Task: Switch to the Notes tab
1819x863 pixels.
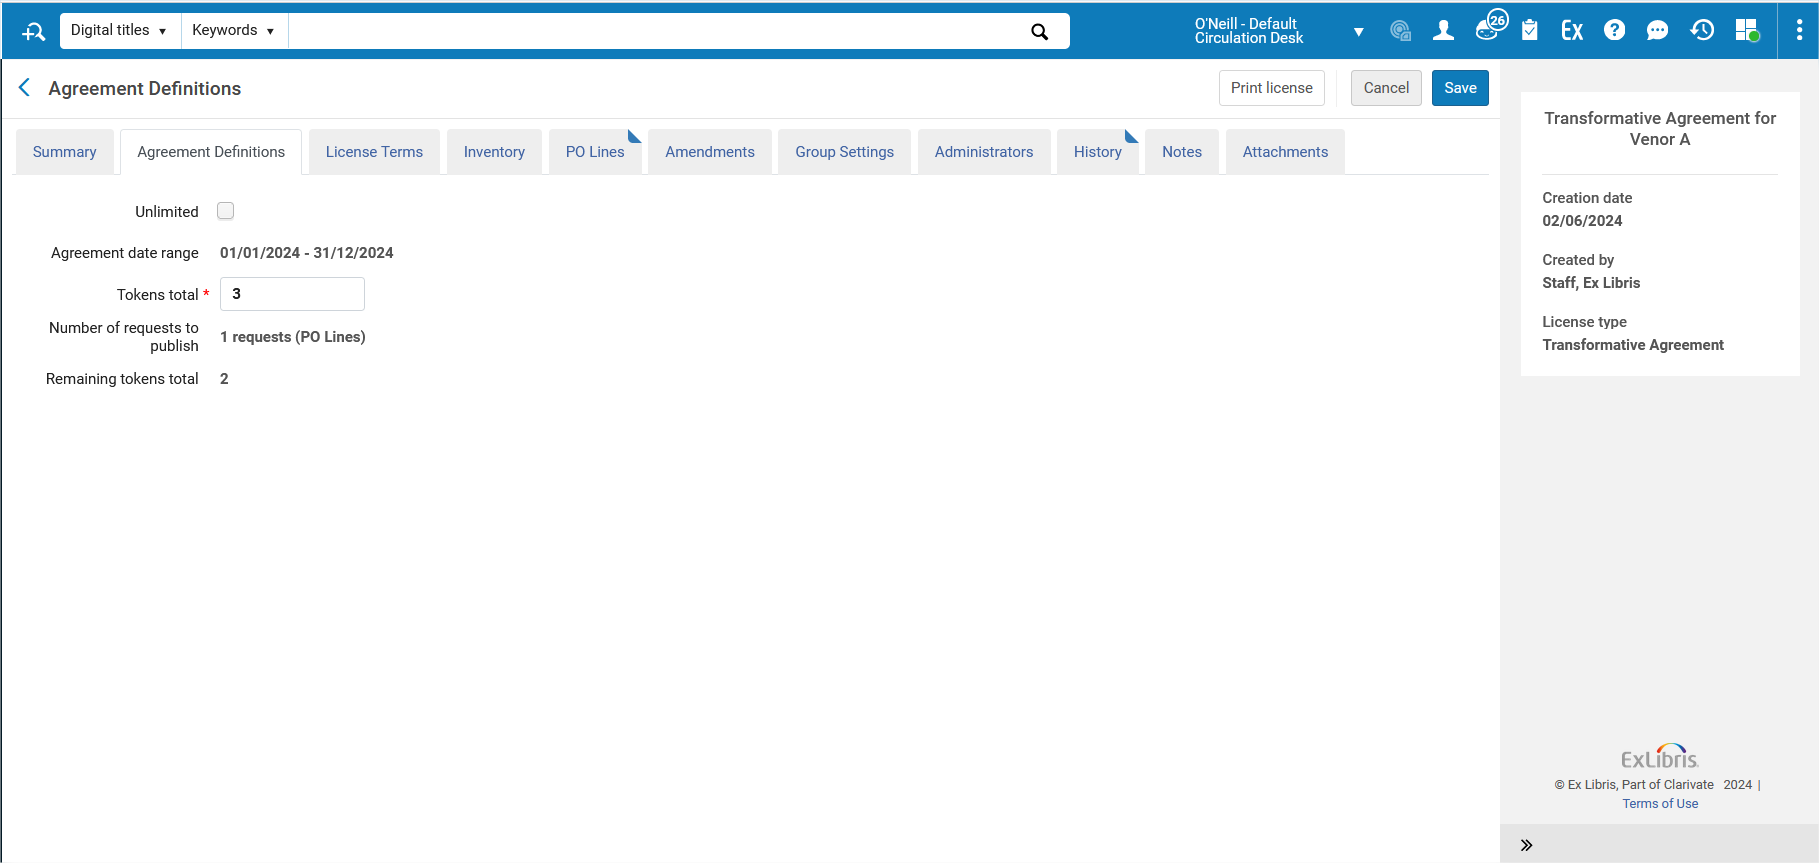Action: click(x=1182, y=152)
